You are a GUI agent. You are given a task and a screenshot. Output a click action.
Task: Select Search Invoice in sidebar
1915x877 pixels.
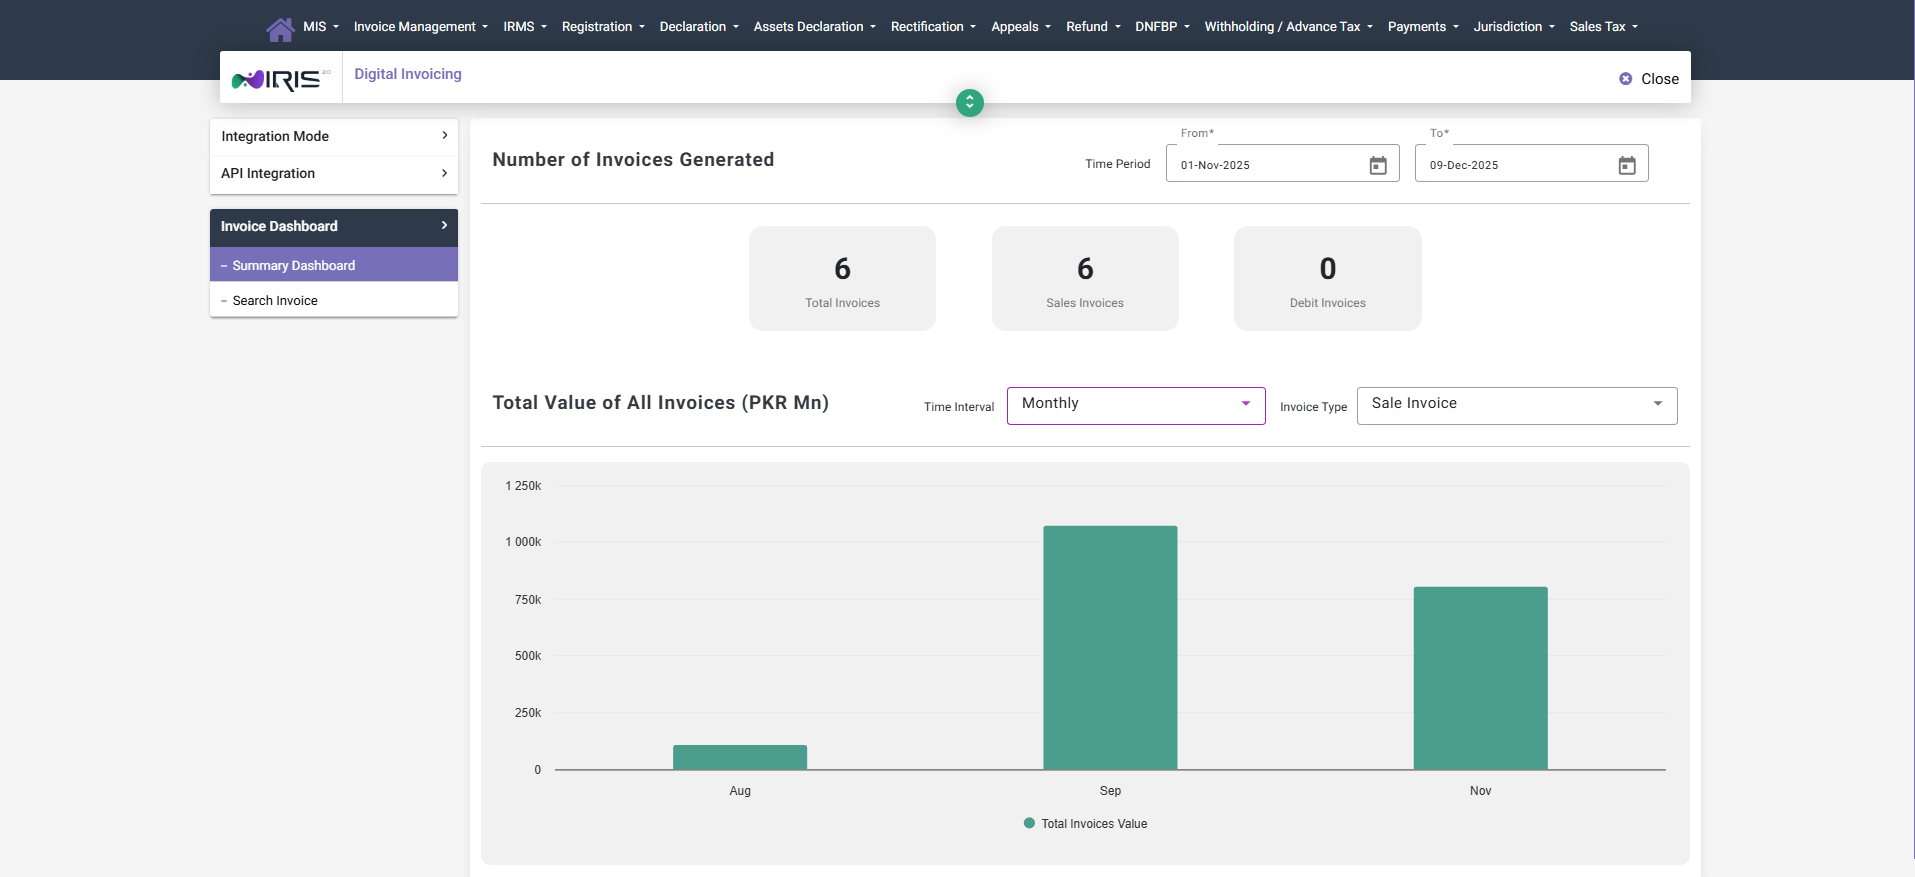point(275,300)
